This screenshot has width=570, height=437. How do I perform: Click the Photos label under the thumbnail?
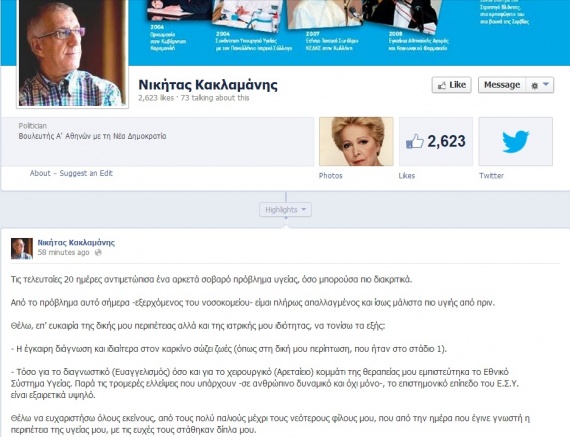coord(331,176)
